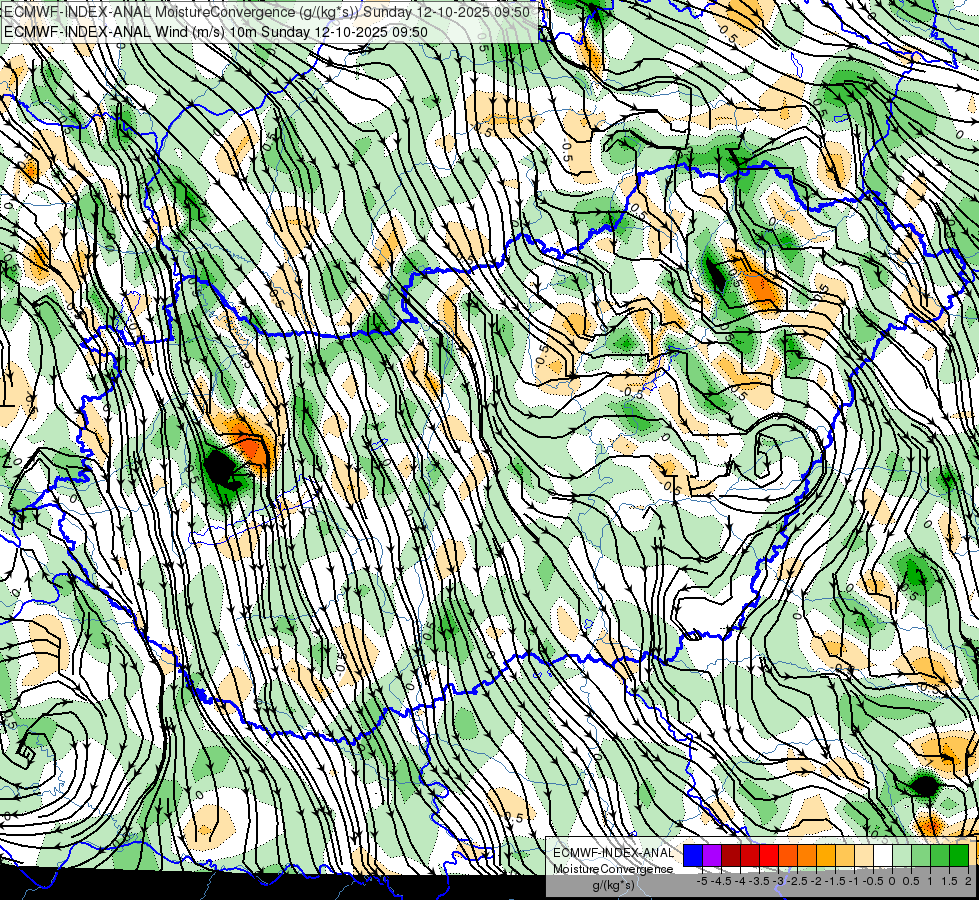Click the white legend swatch for -0.5 to 0

click(x=883, y=856)
